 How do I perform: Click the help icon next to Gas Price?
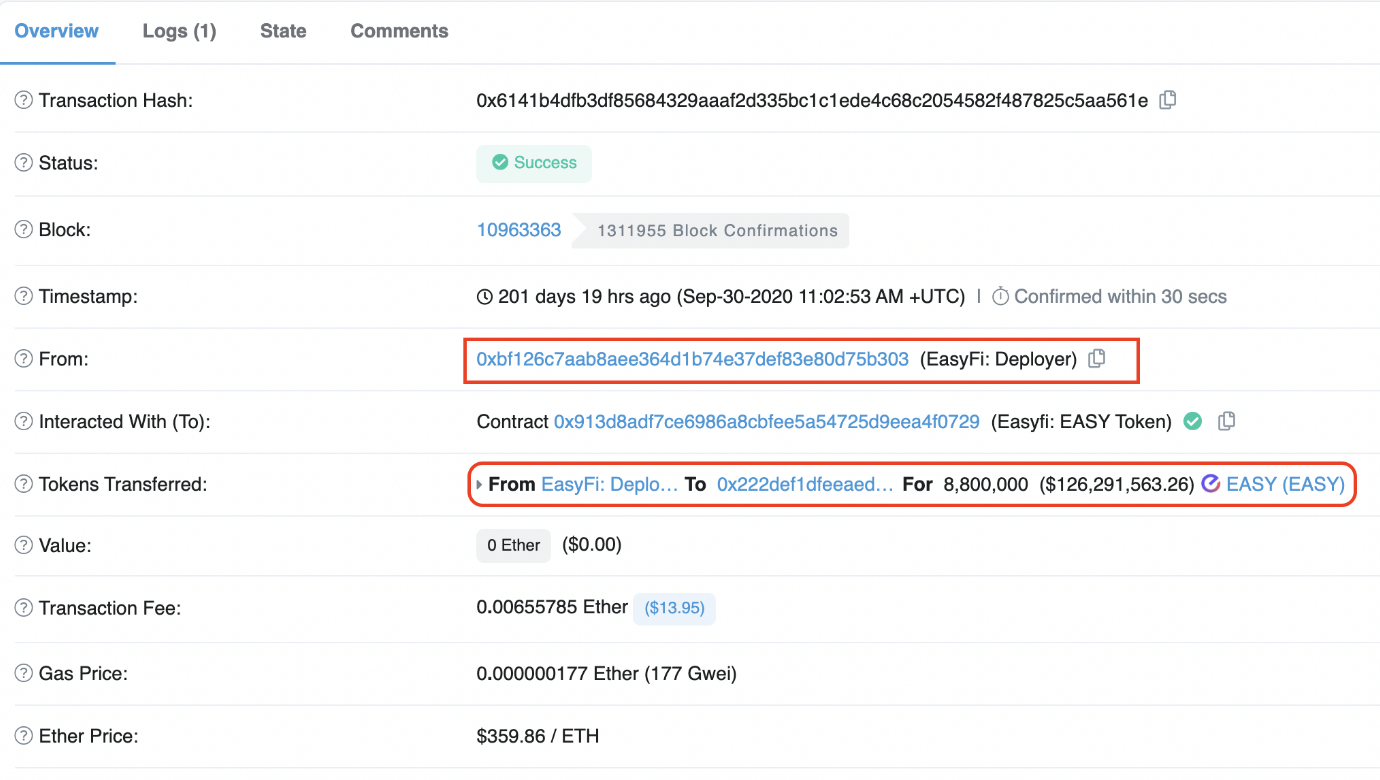(24, 674)
